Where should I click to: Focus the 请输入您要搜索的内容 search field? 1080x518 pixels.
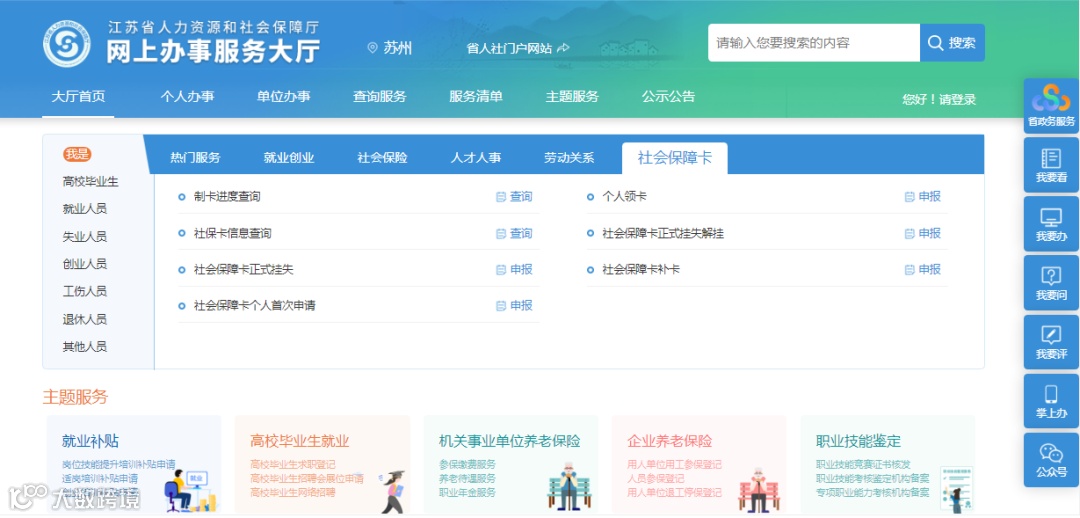click(x=813, y=43)
